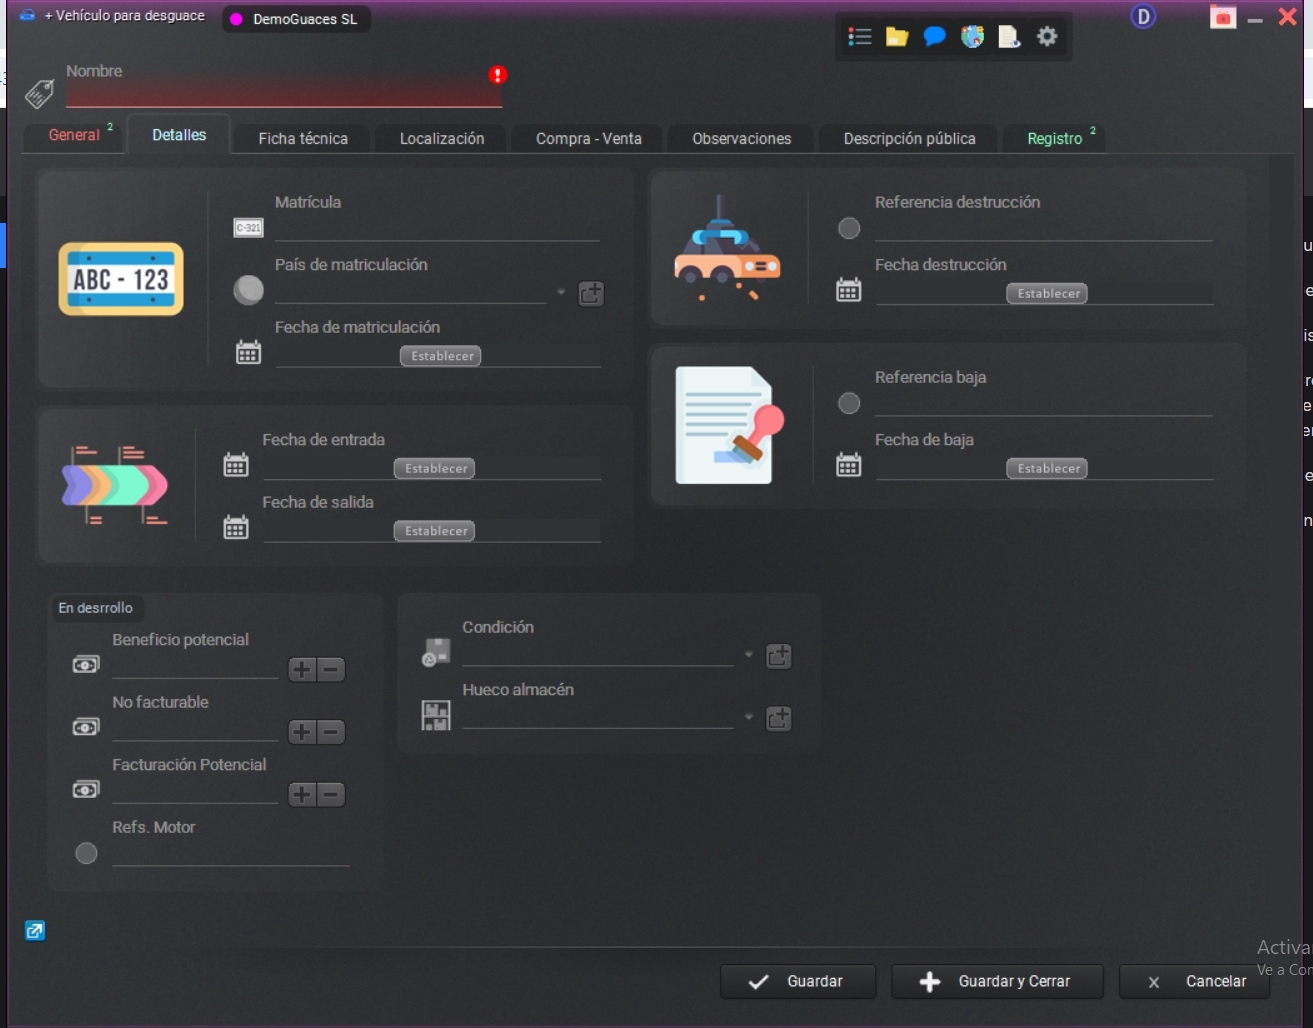Click the round indicator beside Referencia destrucción

pos(849,228)
